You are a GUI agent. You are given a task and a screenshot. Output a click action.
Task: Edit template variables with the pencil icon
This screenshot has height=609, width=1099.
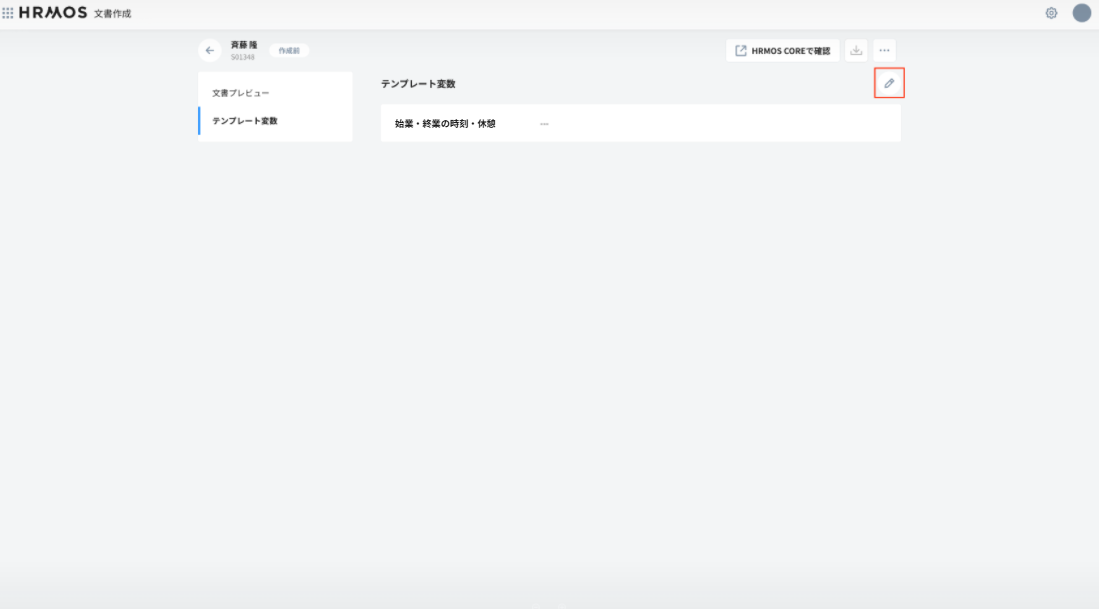coord(889,83)
